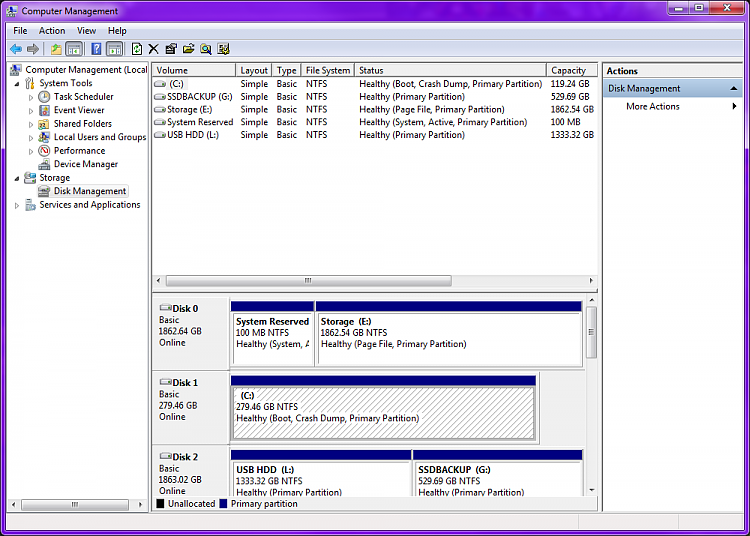Sort by the File System column header

click(328, 70)
